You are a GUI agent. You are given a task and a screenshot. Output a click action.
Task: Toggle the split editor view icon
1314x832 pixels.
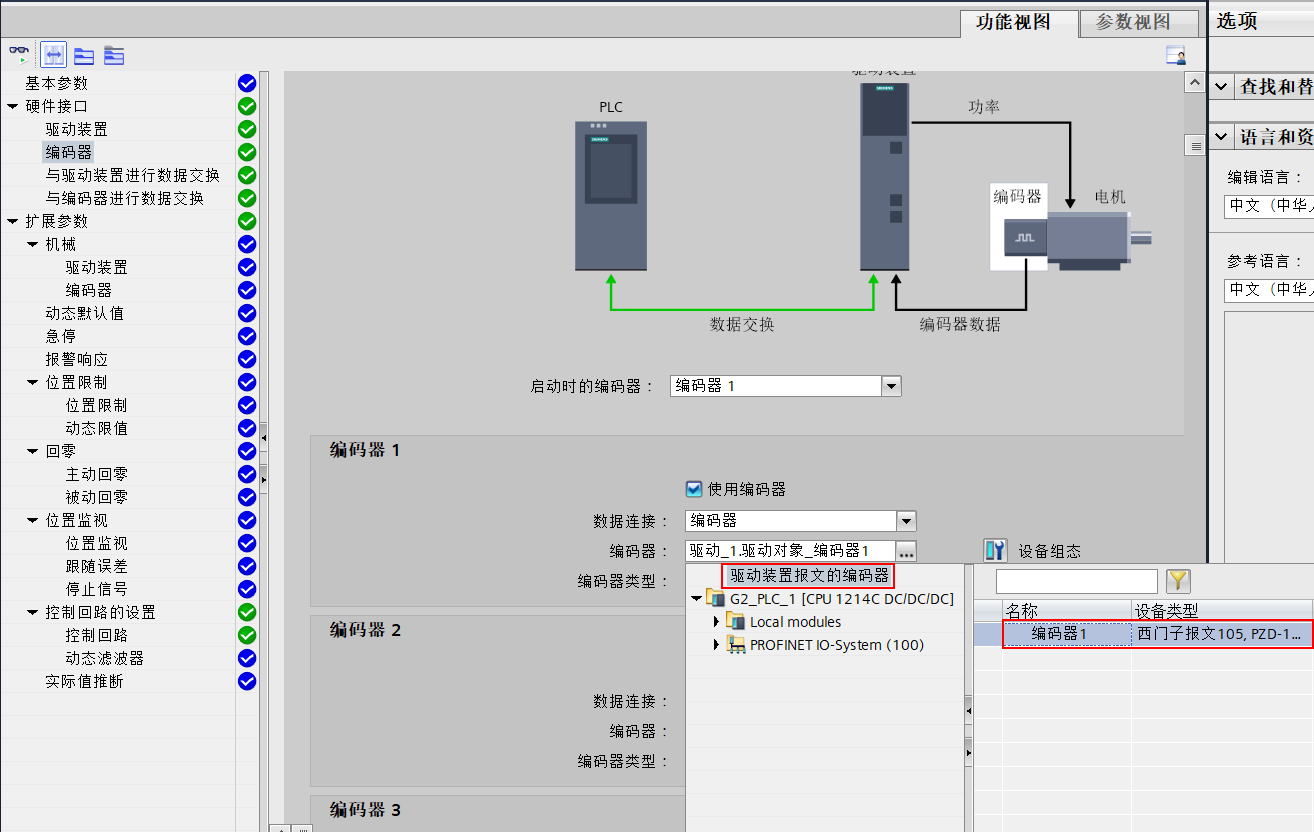click(52, 55)
